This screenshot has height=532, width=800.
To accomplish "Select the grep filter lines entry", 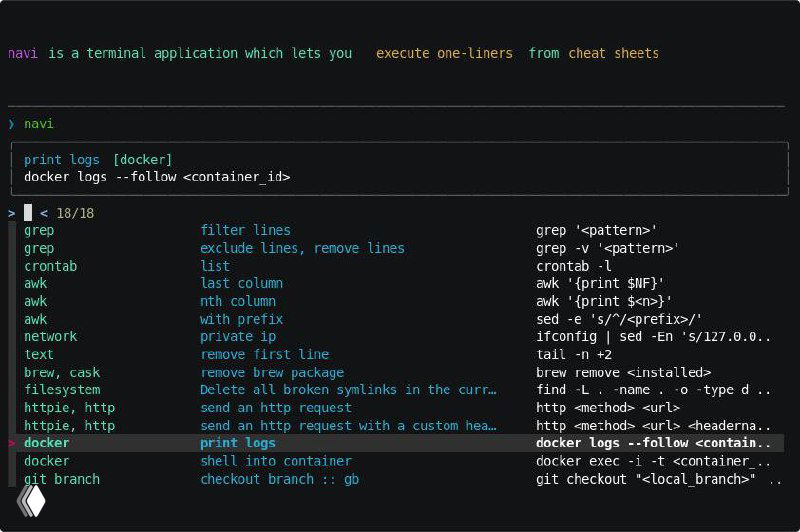I will [x=245, y=230].
